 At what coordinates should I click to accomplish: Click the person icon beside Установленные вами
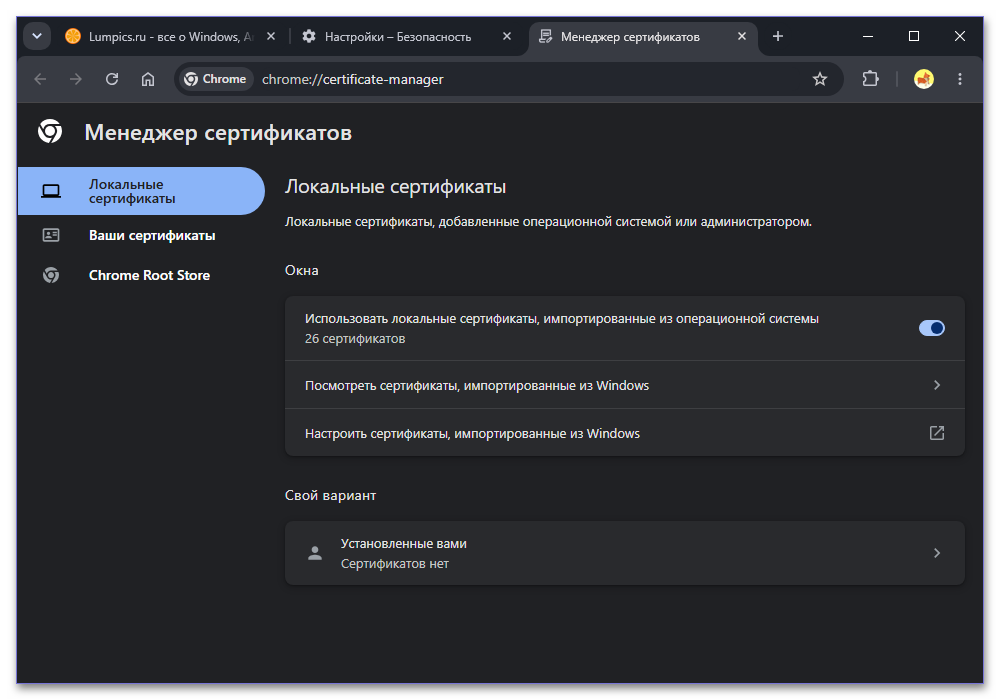(x=315, y=553)
